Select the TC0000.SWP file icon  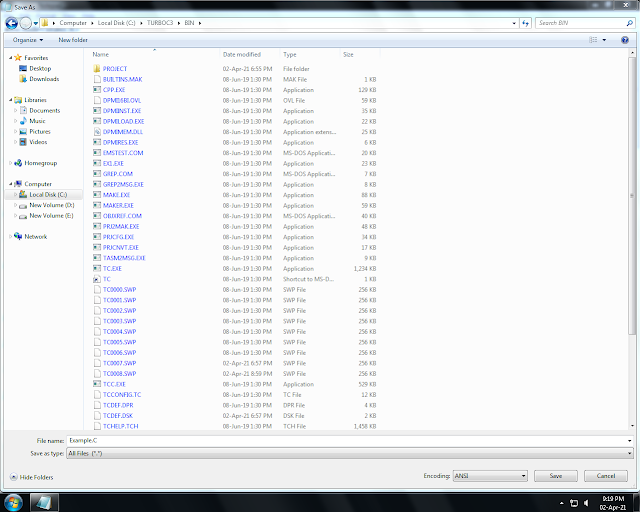point(97,289)
